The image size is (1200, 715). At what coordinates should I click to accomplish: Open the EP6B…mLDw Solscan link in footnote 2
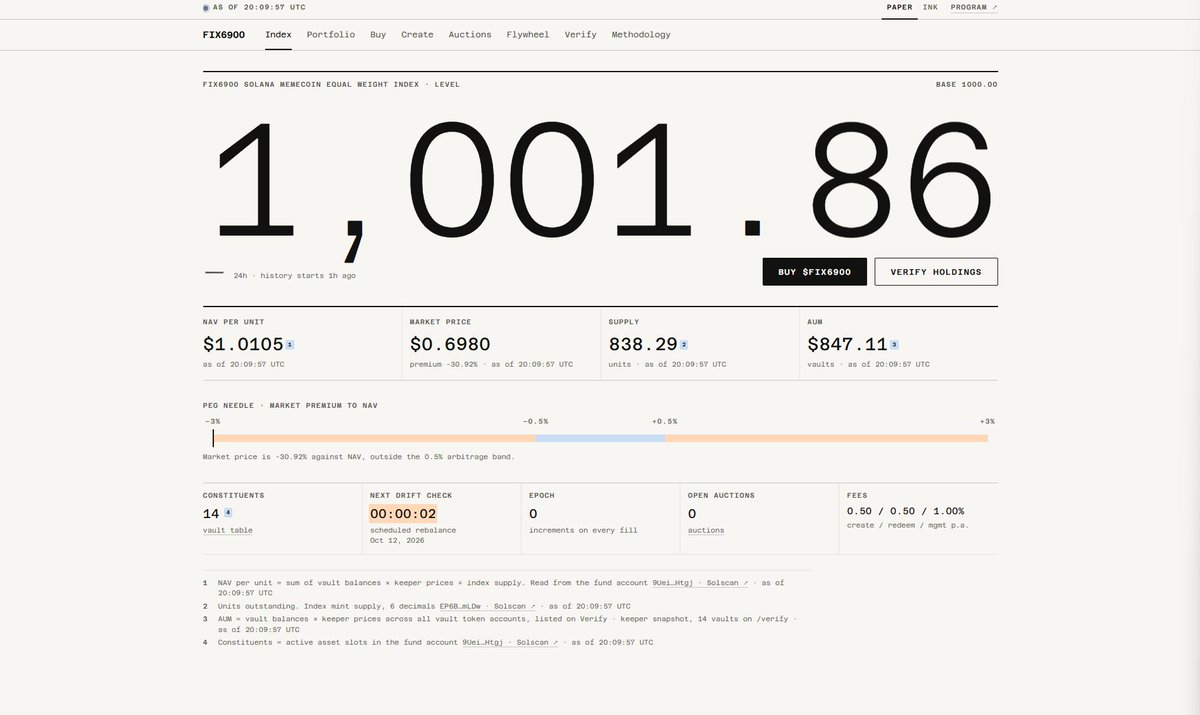tap(486, 606)
